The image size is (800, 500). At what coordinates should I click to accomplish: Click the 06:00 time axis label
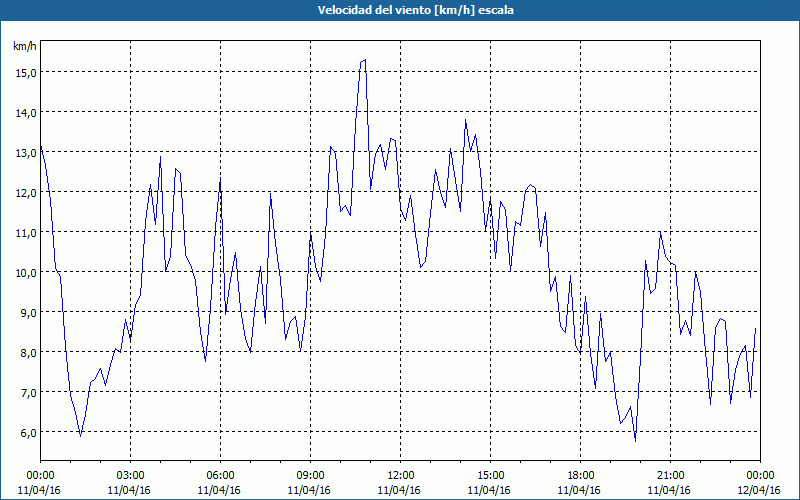coord(220,476)
